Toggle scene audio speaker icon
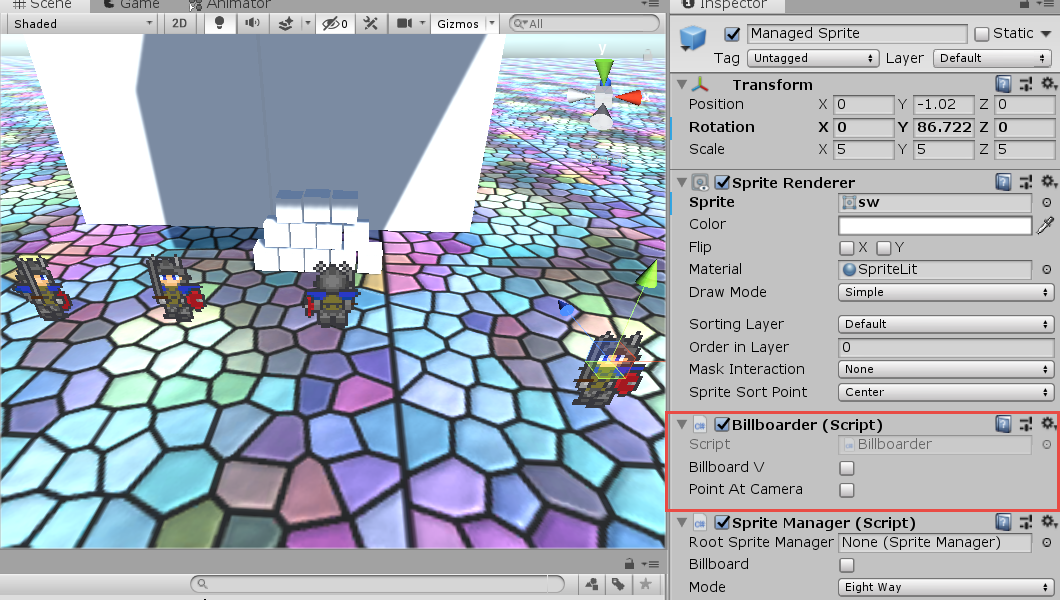1060x600 pixels. [252, 23]
